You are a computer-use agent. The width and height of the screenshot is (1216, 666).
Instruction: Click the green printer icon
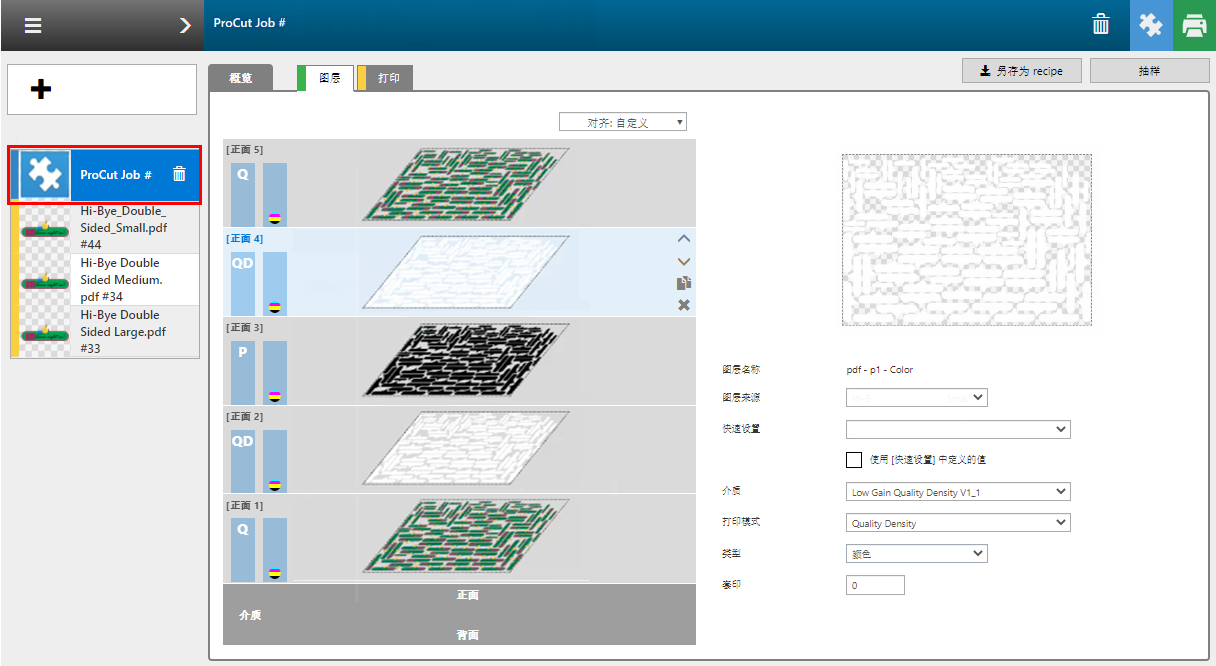click(x=1194, y=25)
